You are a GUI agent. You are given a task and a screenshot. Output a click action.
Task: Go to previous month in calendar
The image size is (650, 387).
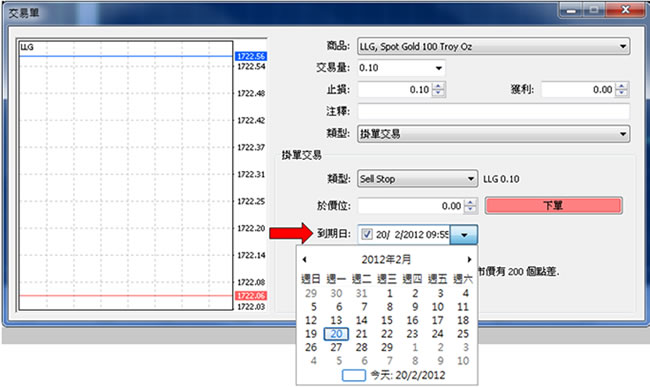click(305, 259)
